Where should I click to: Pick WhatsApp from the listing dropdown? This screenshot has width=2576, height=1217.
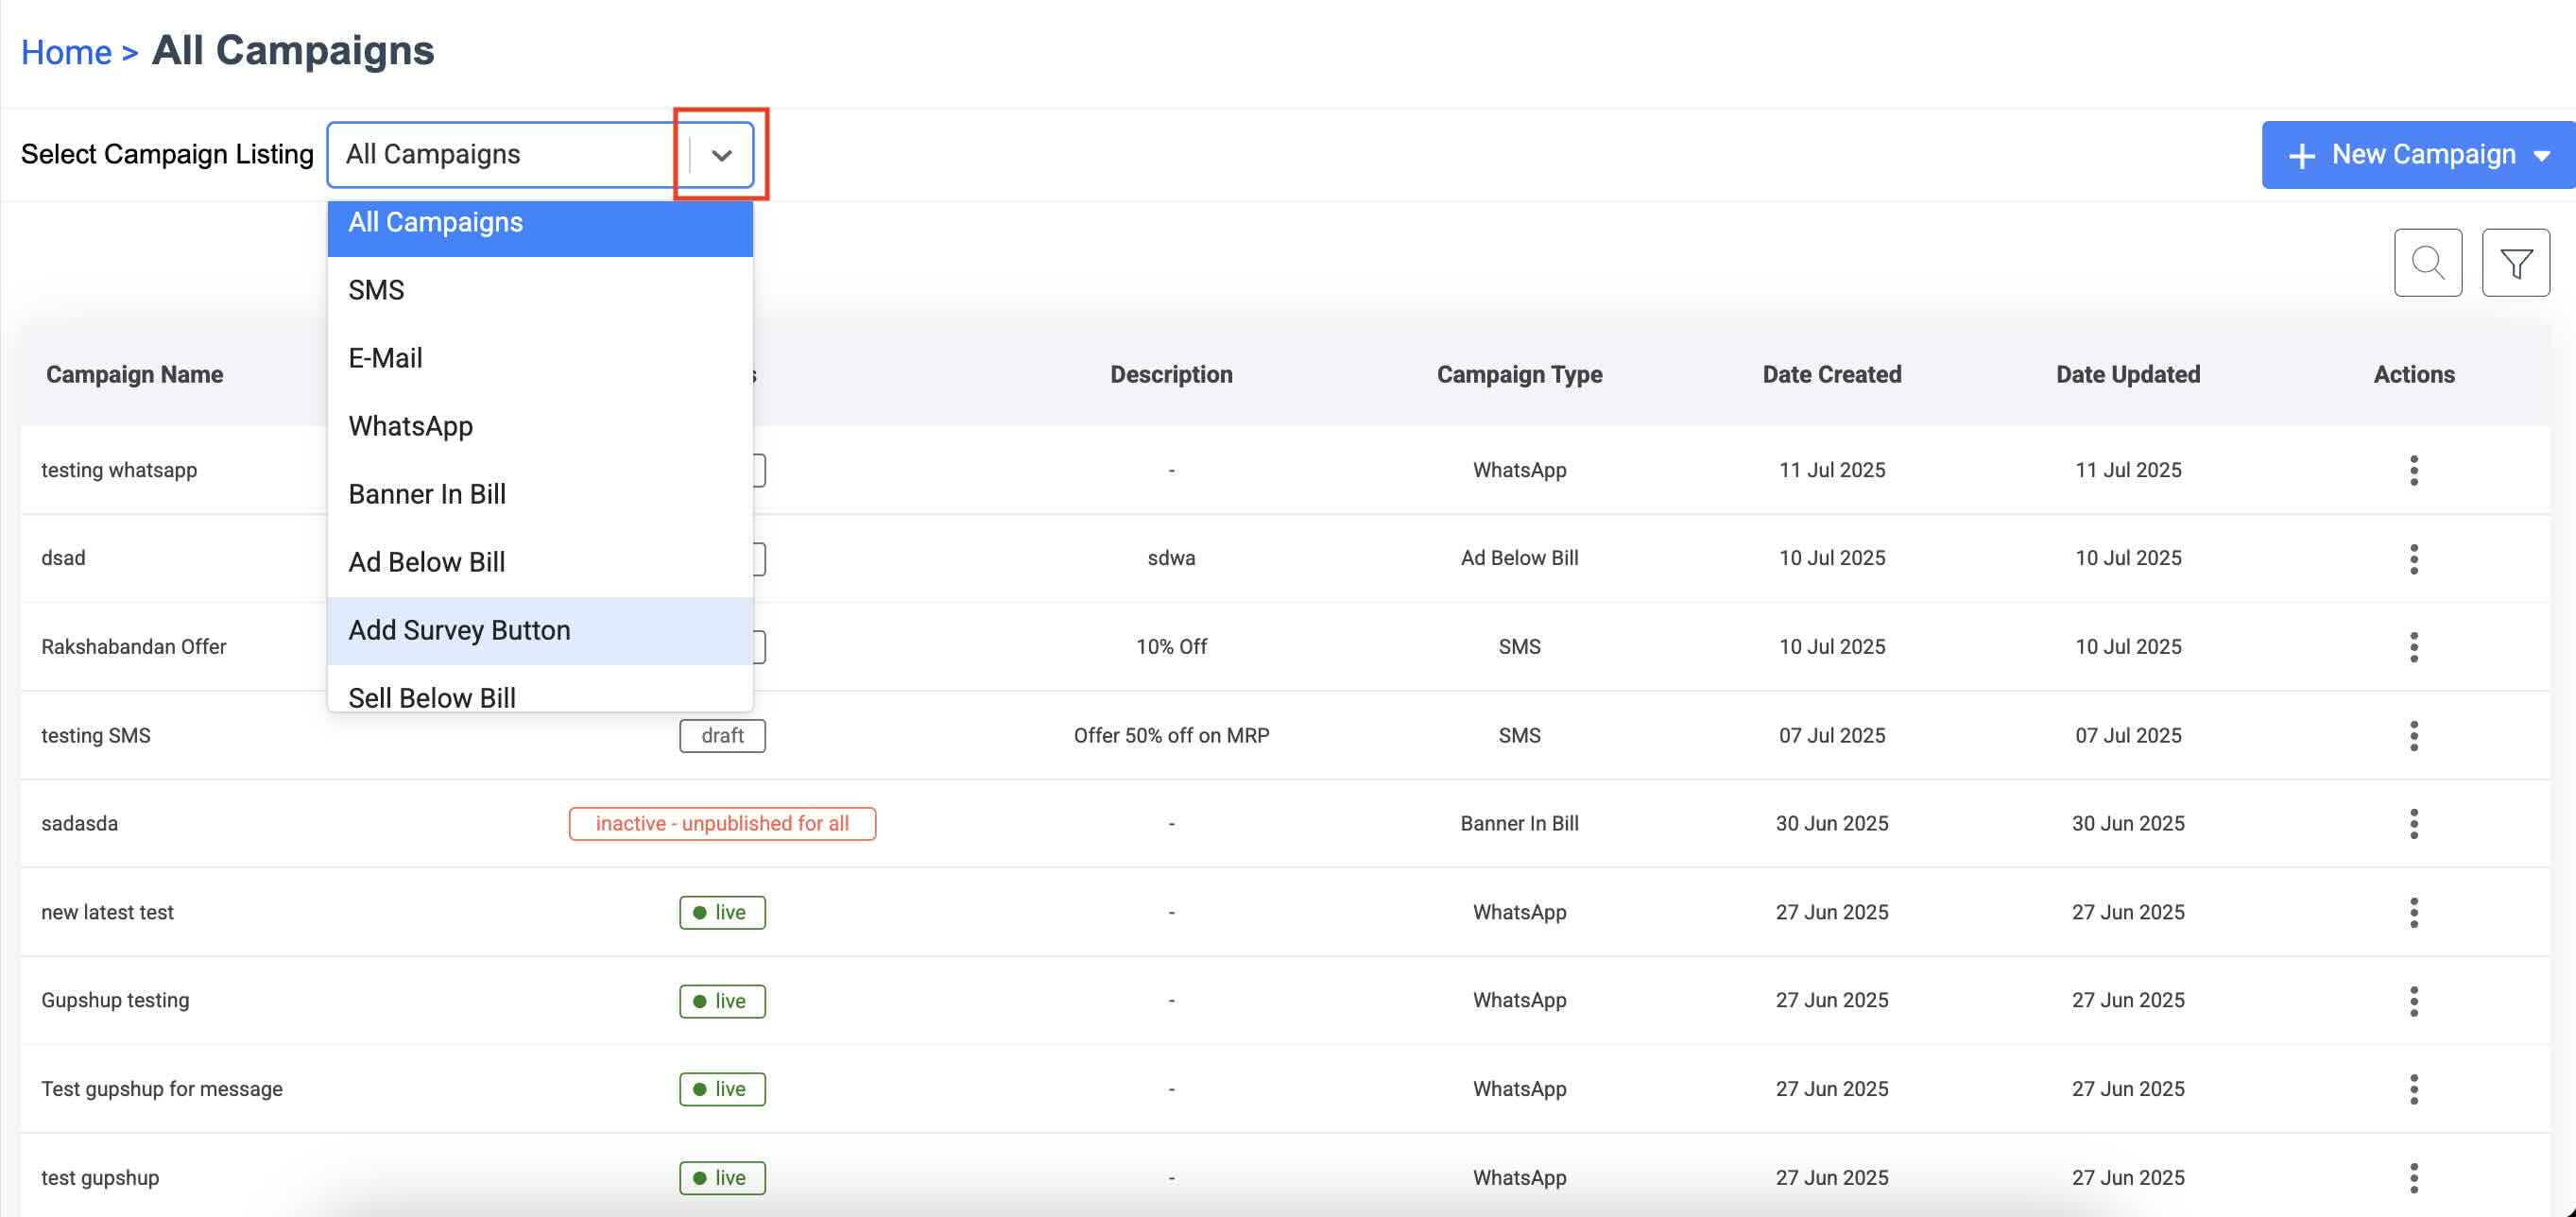pos(410,426)
